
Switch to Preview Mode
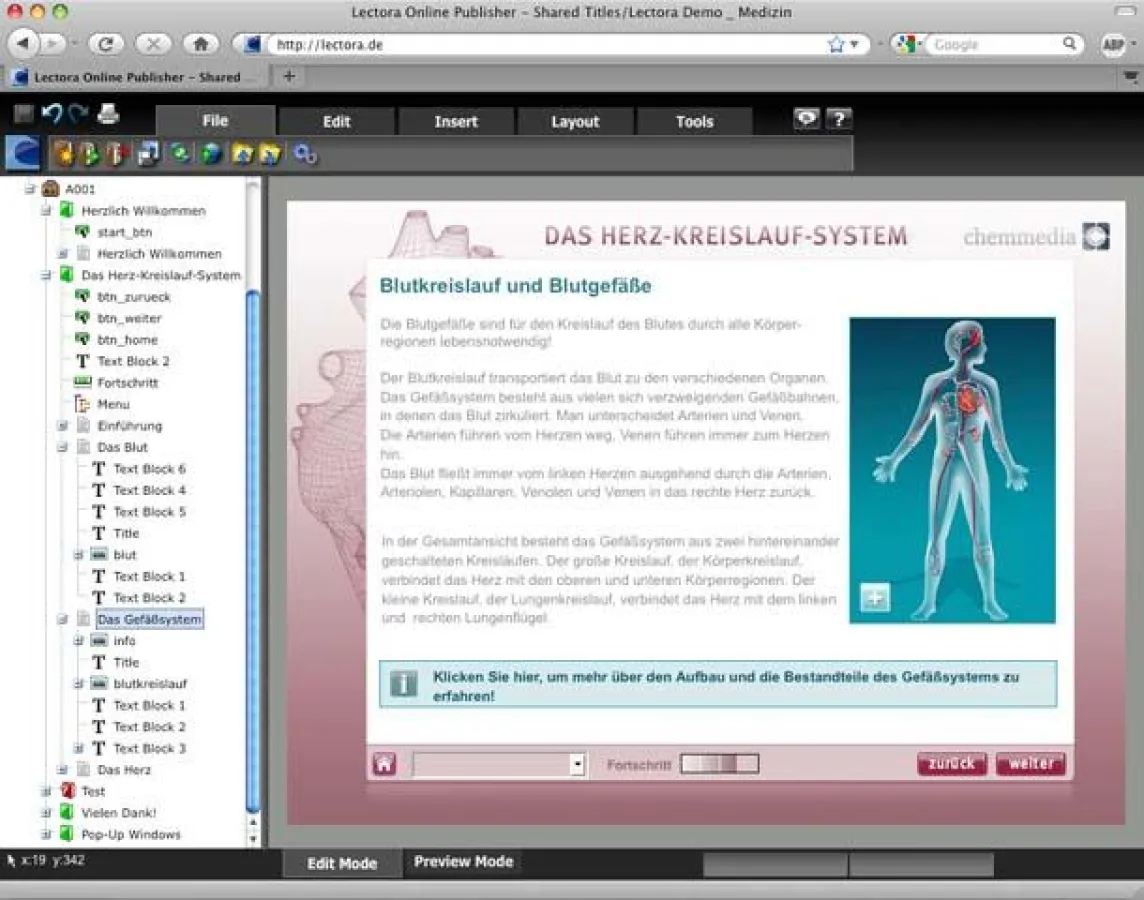[x=463, y=861]
